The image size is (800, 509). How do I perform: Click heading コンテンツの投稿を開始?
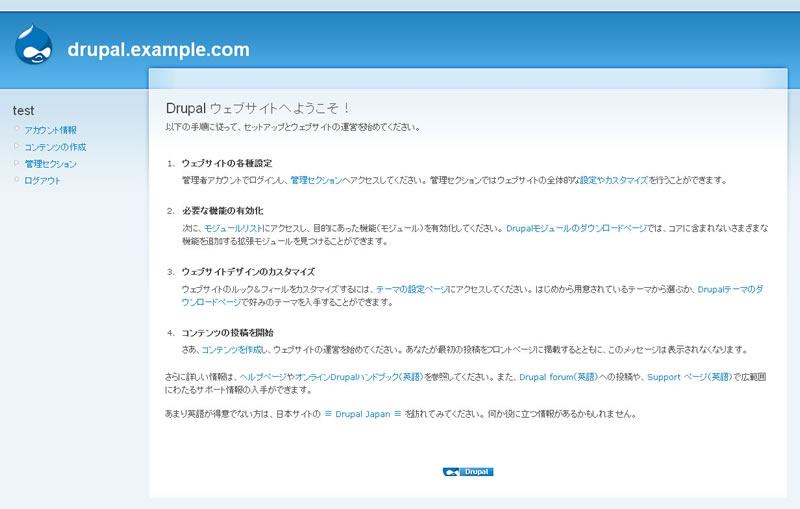pos(228,333)
